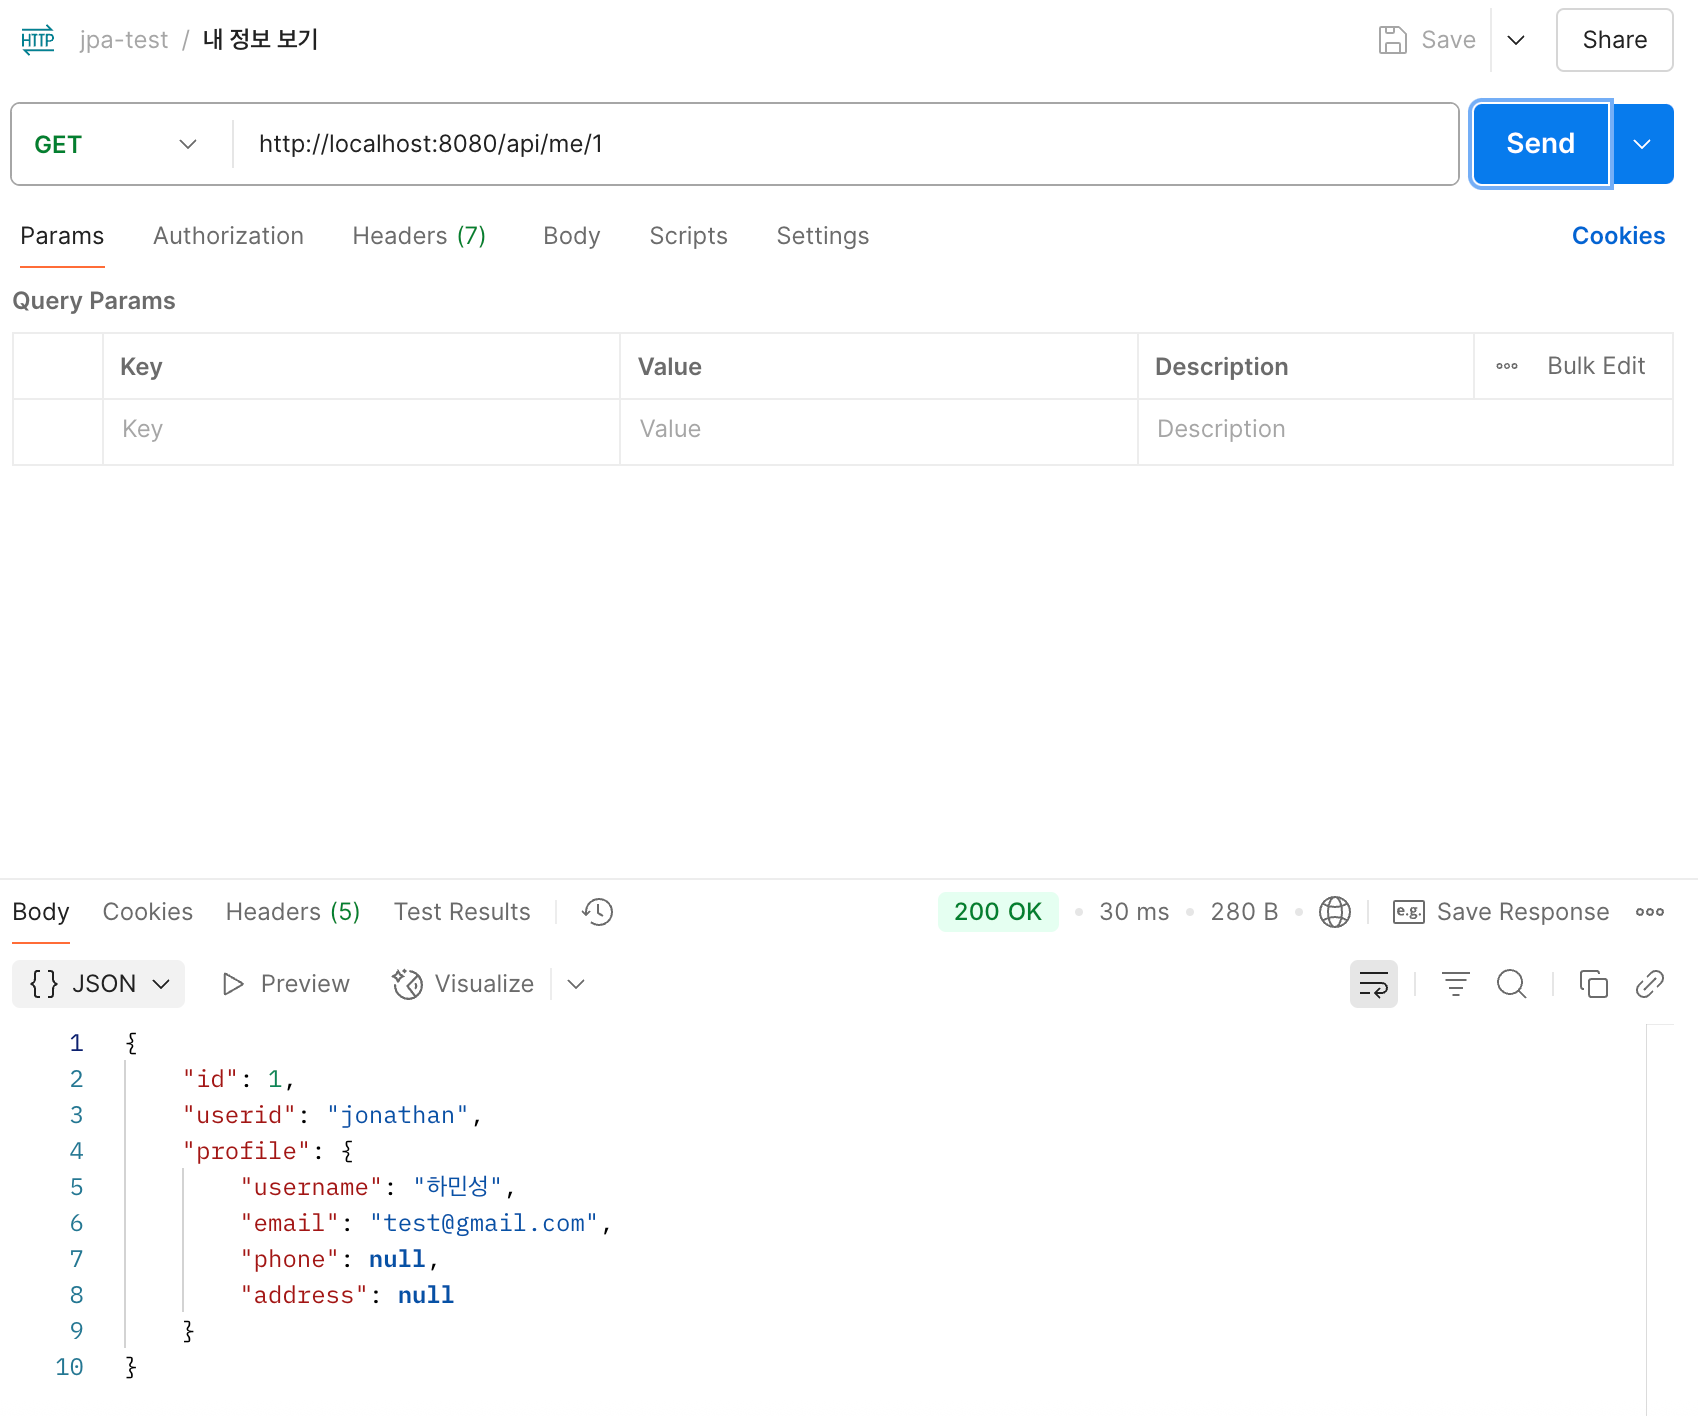Image resolution: width=1698 pixels, height=1416 pixels.
Task: Click the empty Value input cell
Action: (878, 430)
